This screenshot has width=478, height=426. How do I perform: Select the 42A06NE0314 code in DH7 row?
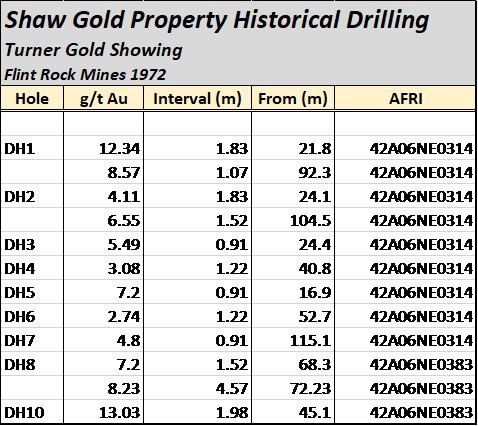[421, 341]
